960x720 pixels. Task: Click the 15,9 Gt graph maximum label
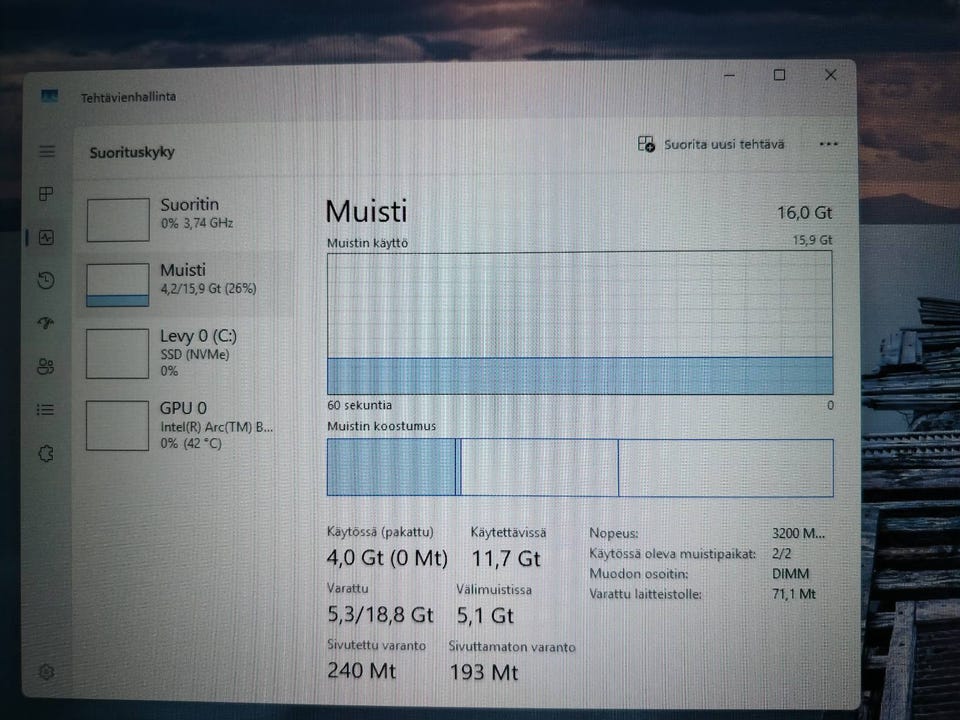click(x=812, y=240)
